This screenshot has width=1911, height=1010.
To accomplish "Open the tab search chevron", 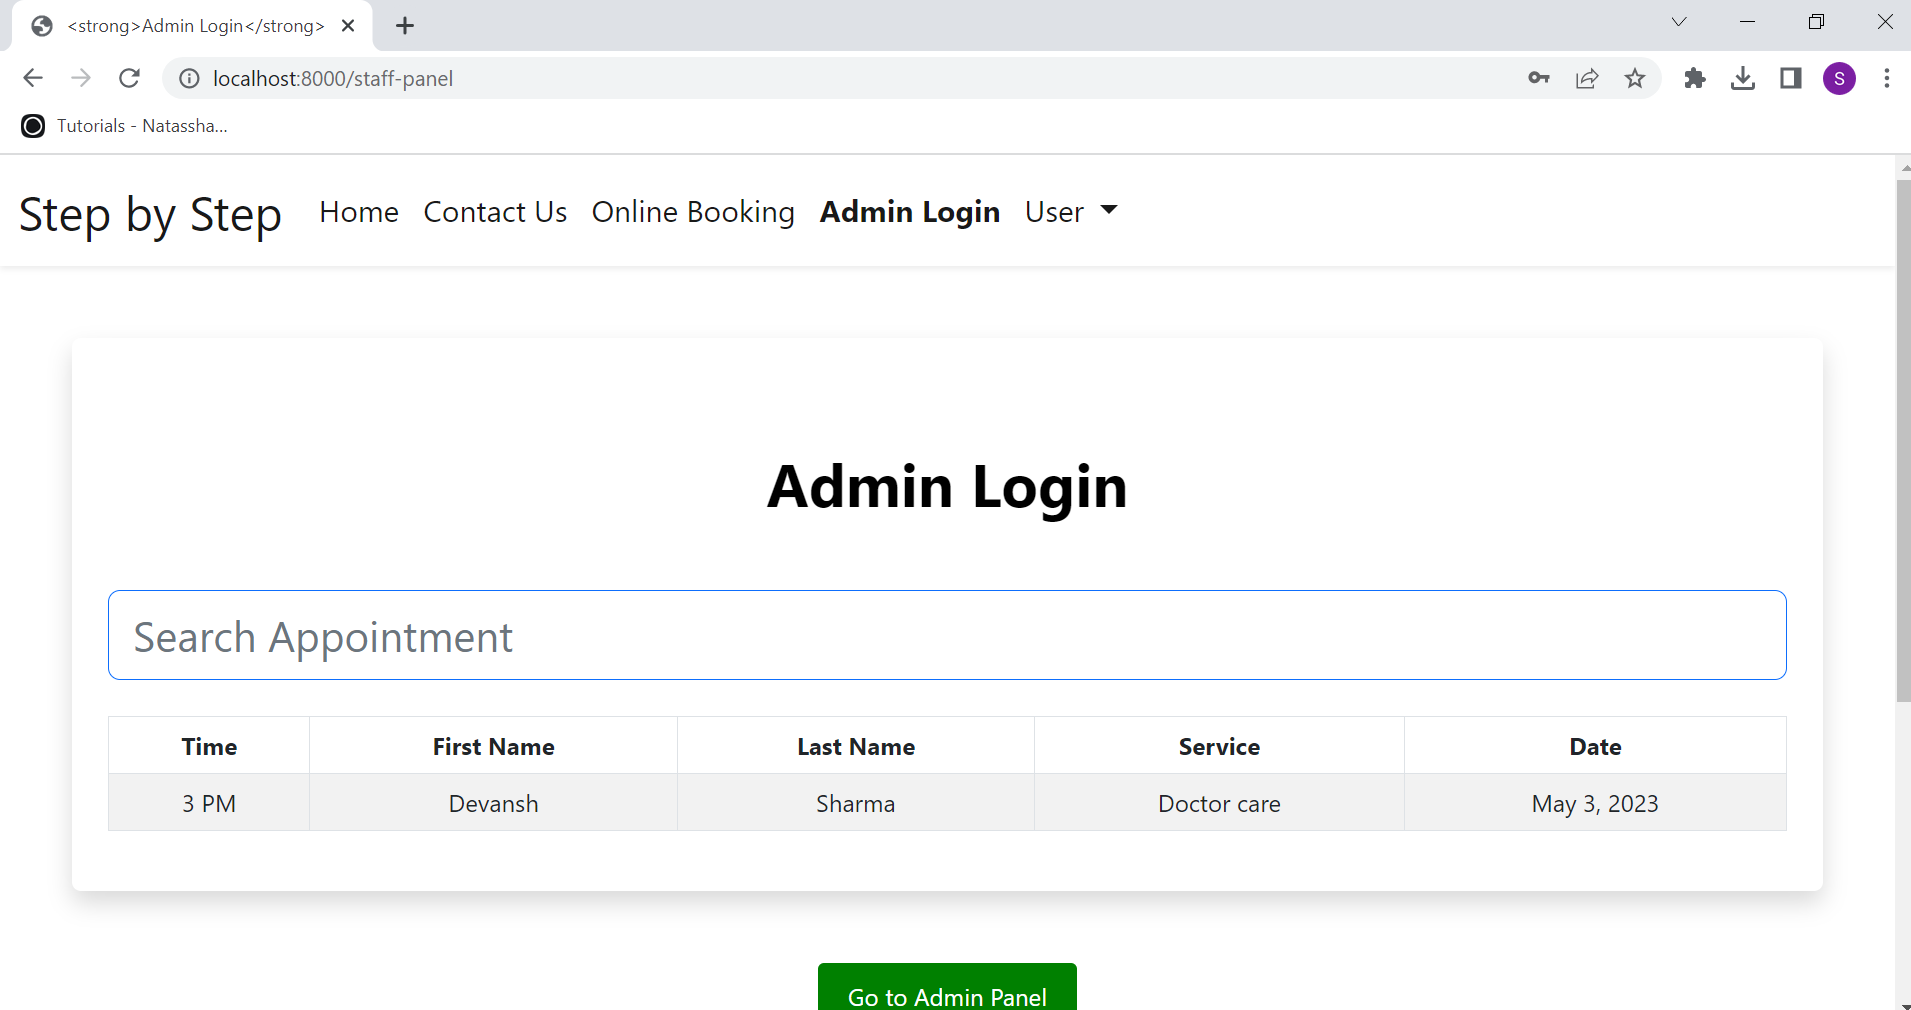I will click(x=1679, y=22).
